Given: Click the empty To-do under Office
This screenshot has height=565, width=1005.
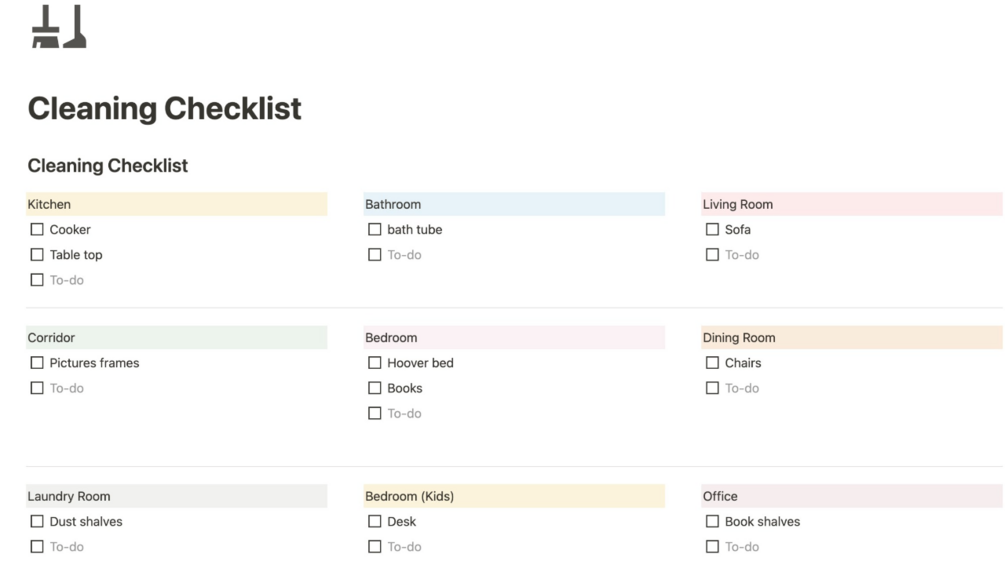Looking at the screenshot, I should click(742, 547).
